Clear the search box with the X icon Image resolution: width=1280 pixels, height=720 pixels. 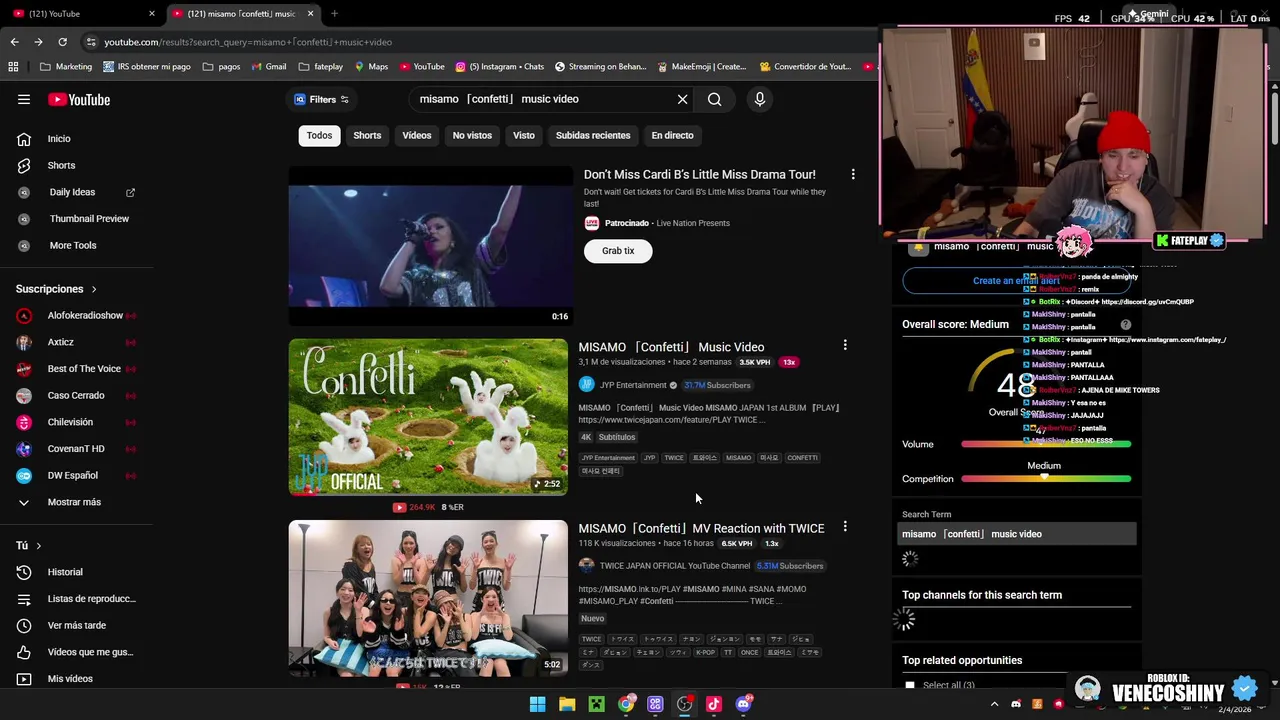683,99
